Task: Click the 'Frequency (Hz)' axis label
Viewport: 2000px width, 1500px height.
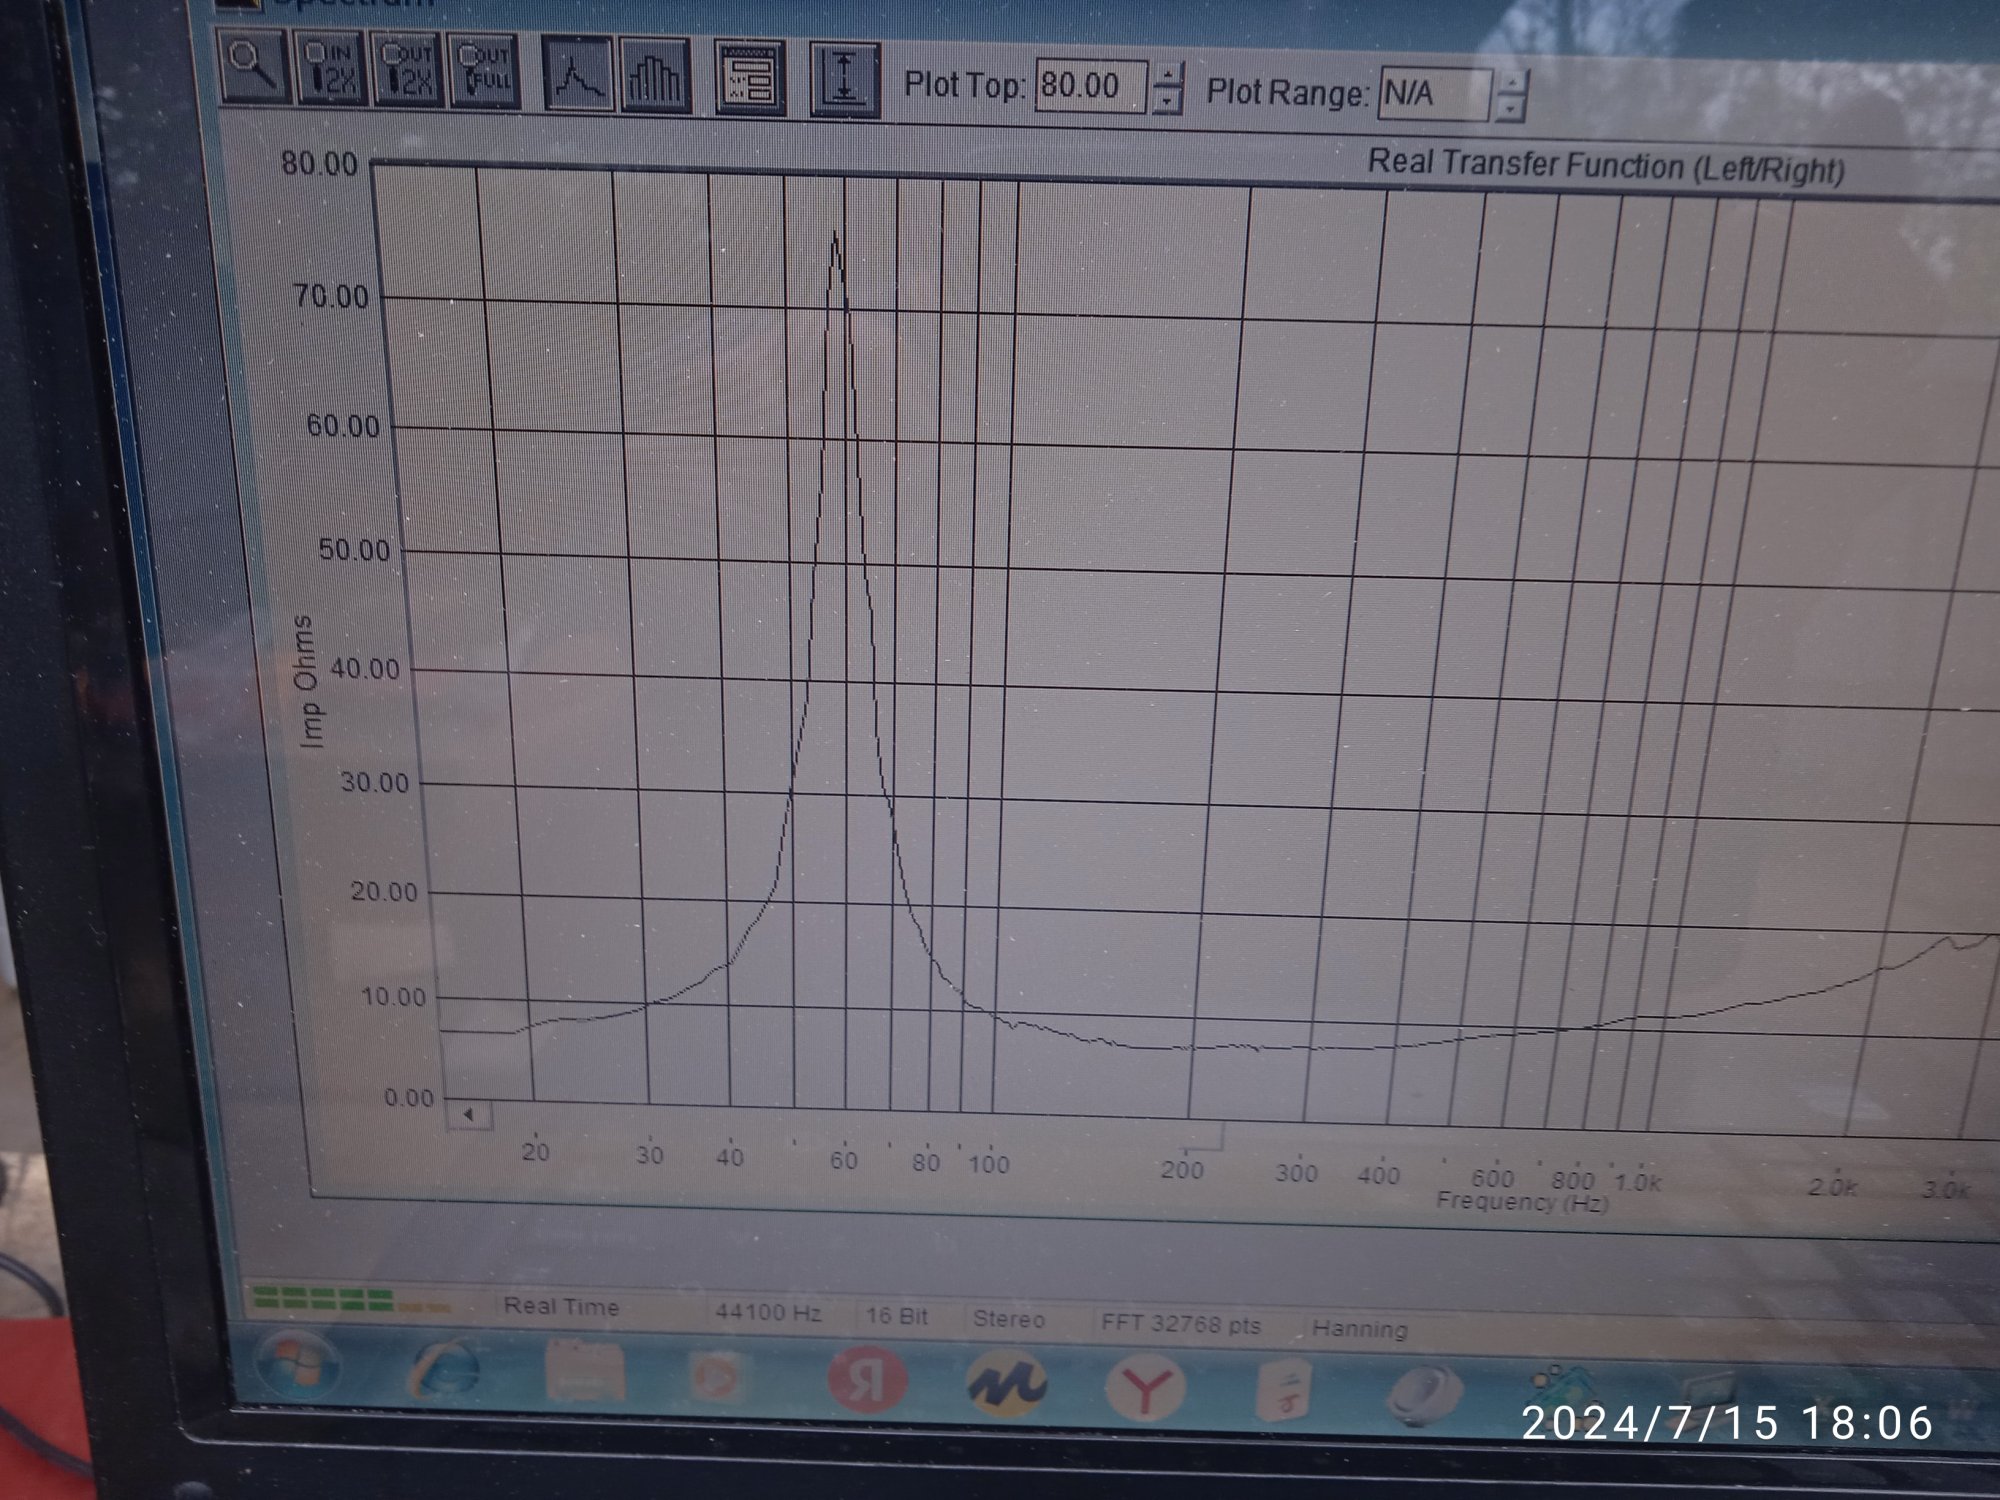Action: 1522,1202
